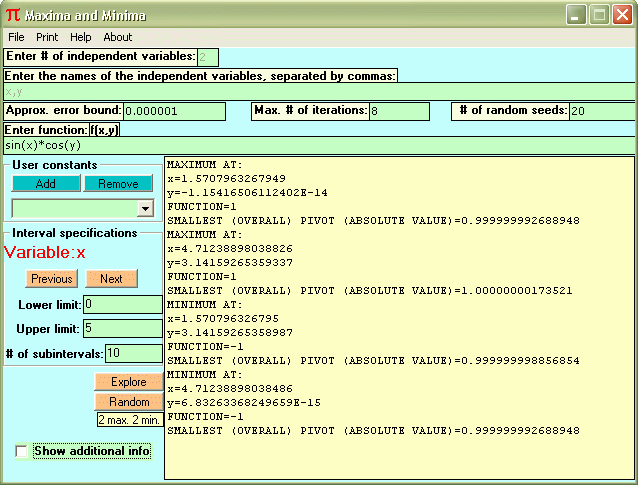Viewport: 638px width, 485px height.
Task: Click the Add user constant button
Action: click(45, 184)
